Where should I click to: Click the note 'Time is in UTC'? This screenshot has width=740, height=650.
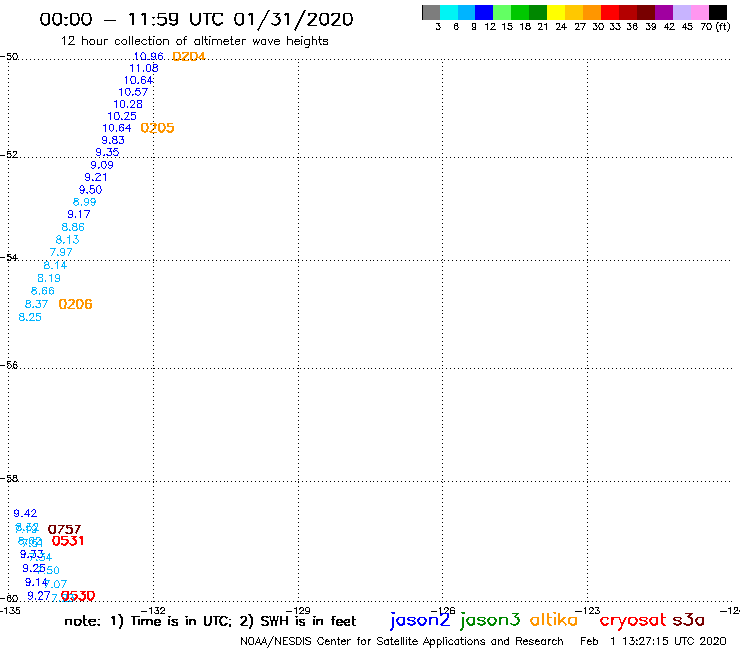point(181,621)
